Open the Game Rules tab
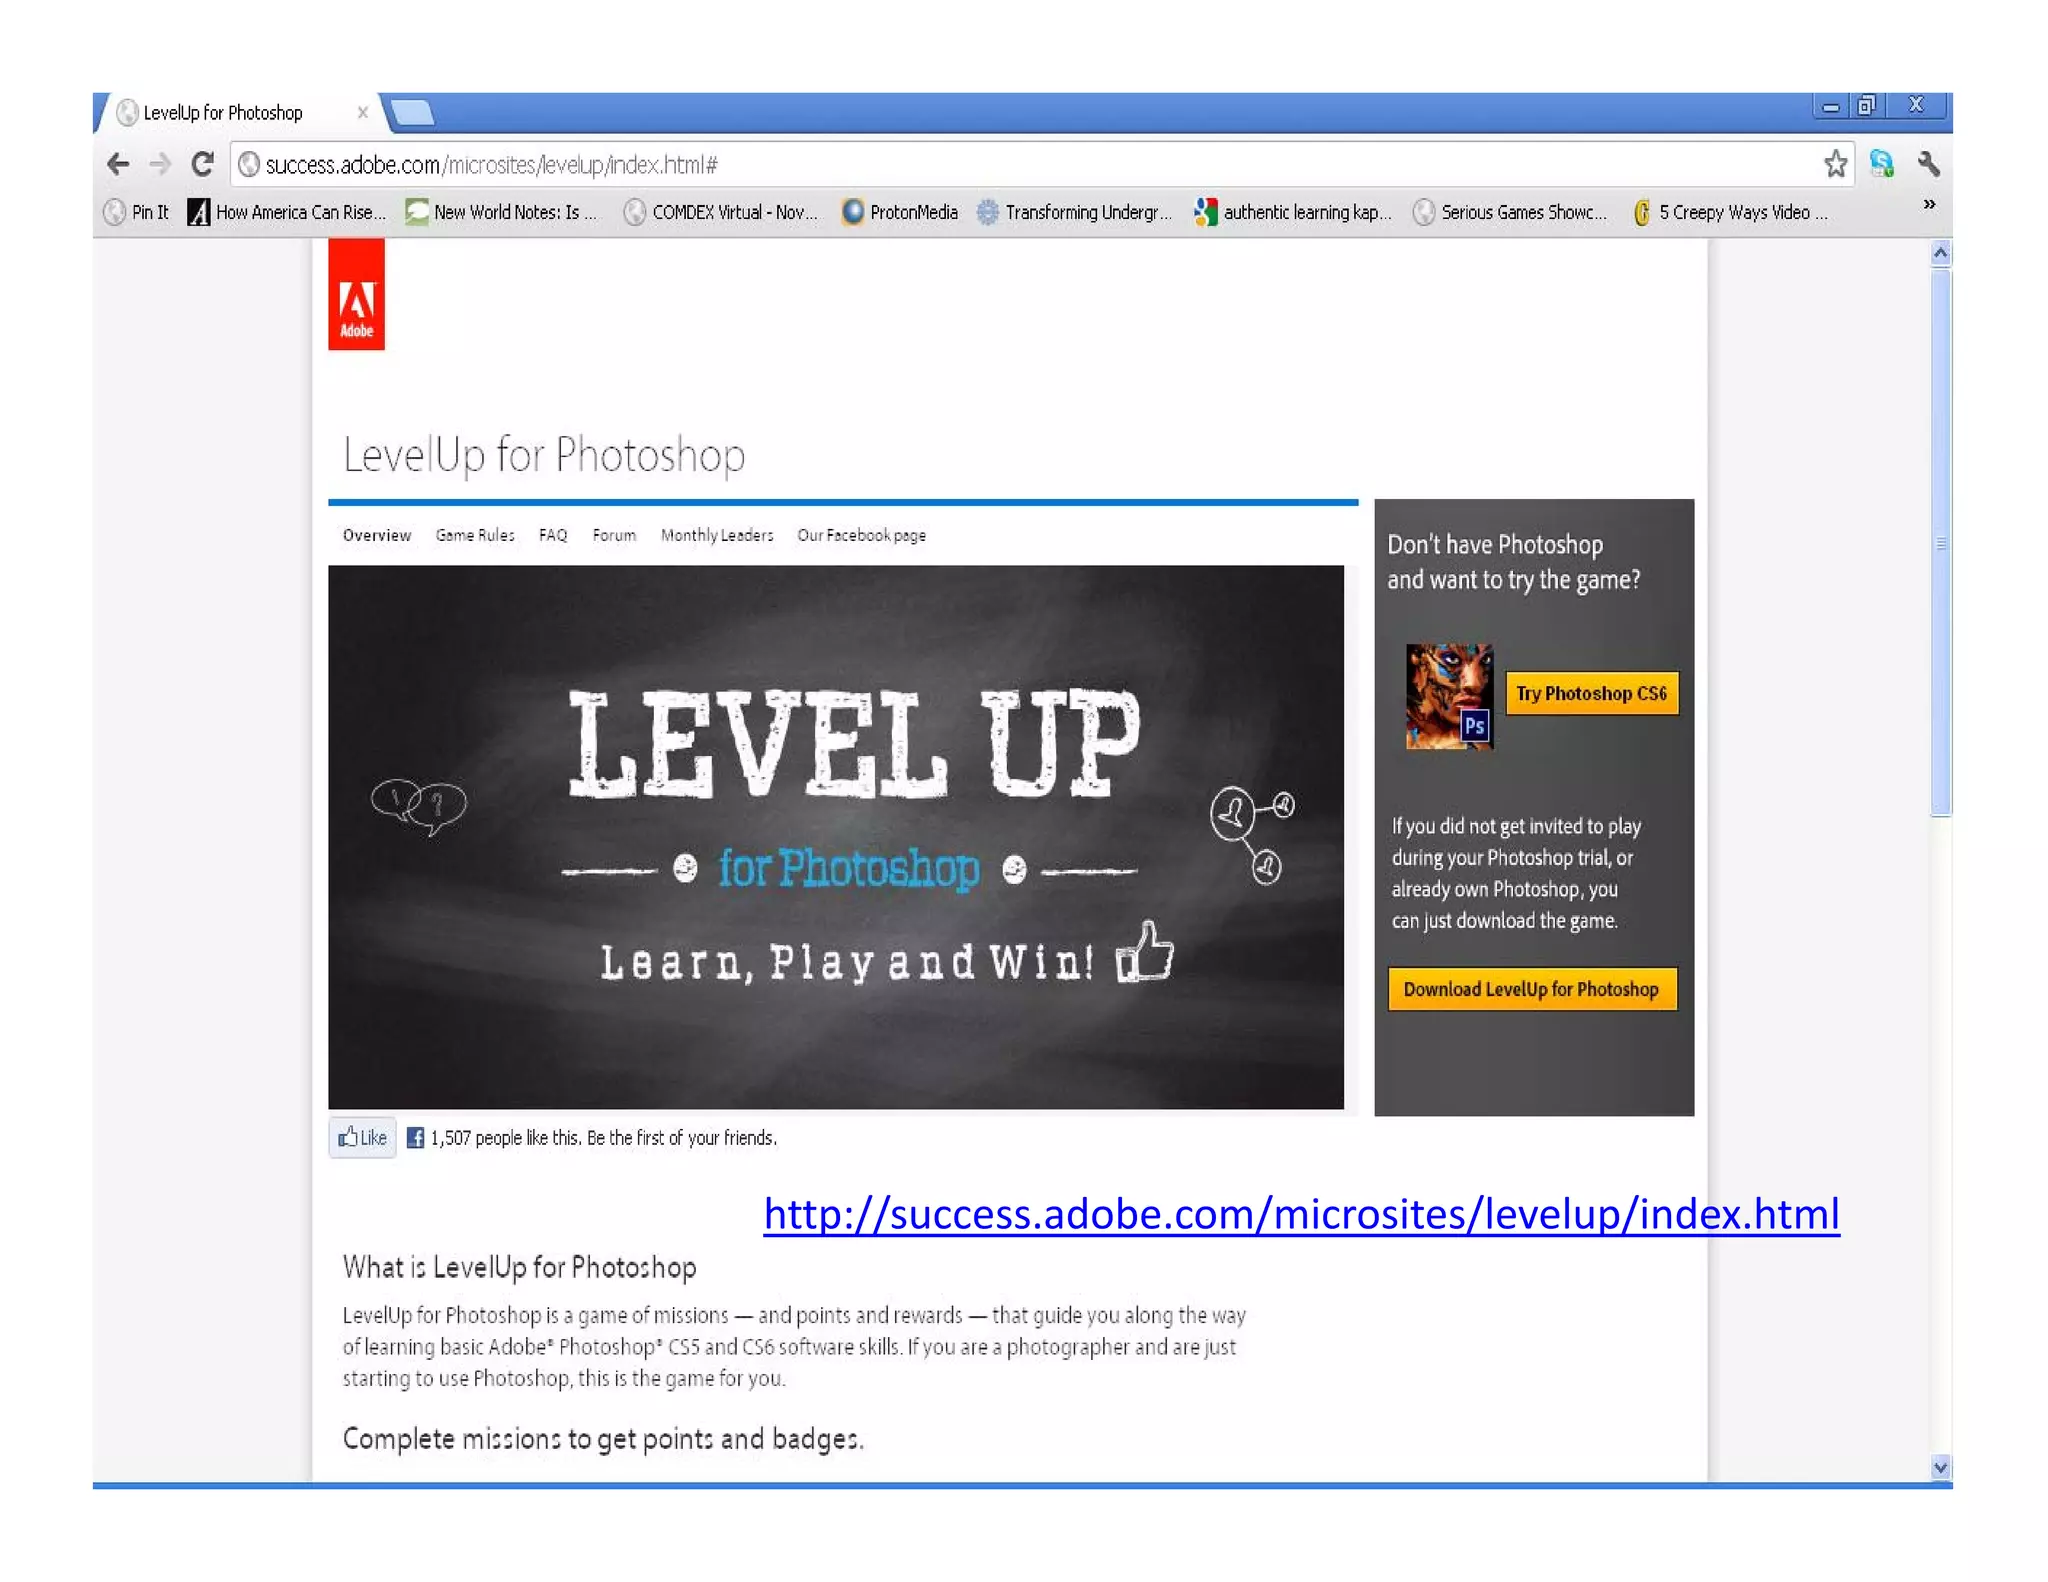2048x1582 pixels. pyautogui.click(x=475, y=535)
